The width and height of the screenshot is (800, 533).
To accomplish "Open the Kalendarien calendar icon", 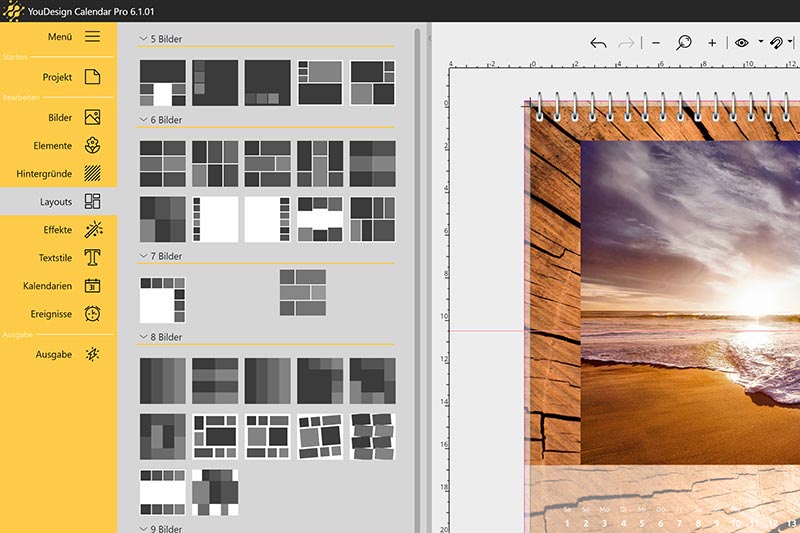I will pos(92,285).
